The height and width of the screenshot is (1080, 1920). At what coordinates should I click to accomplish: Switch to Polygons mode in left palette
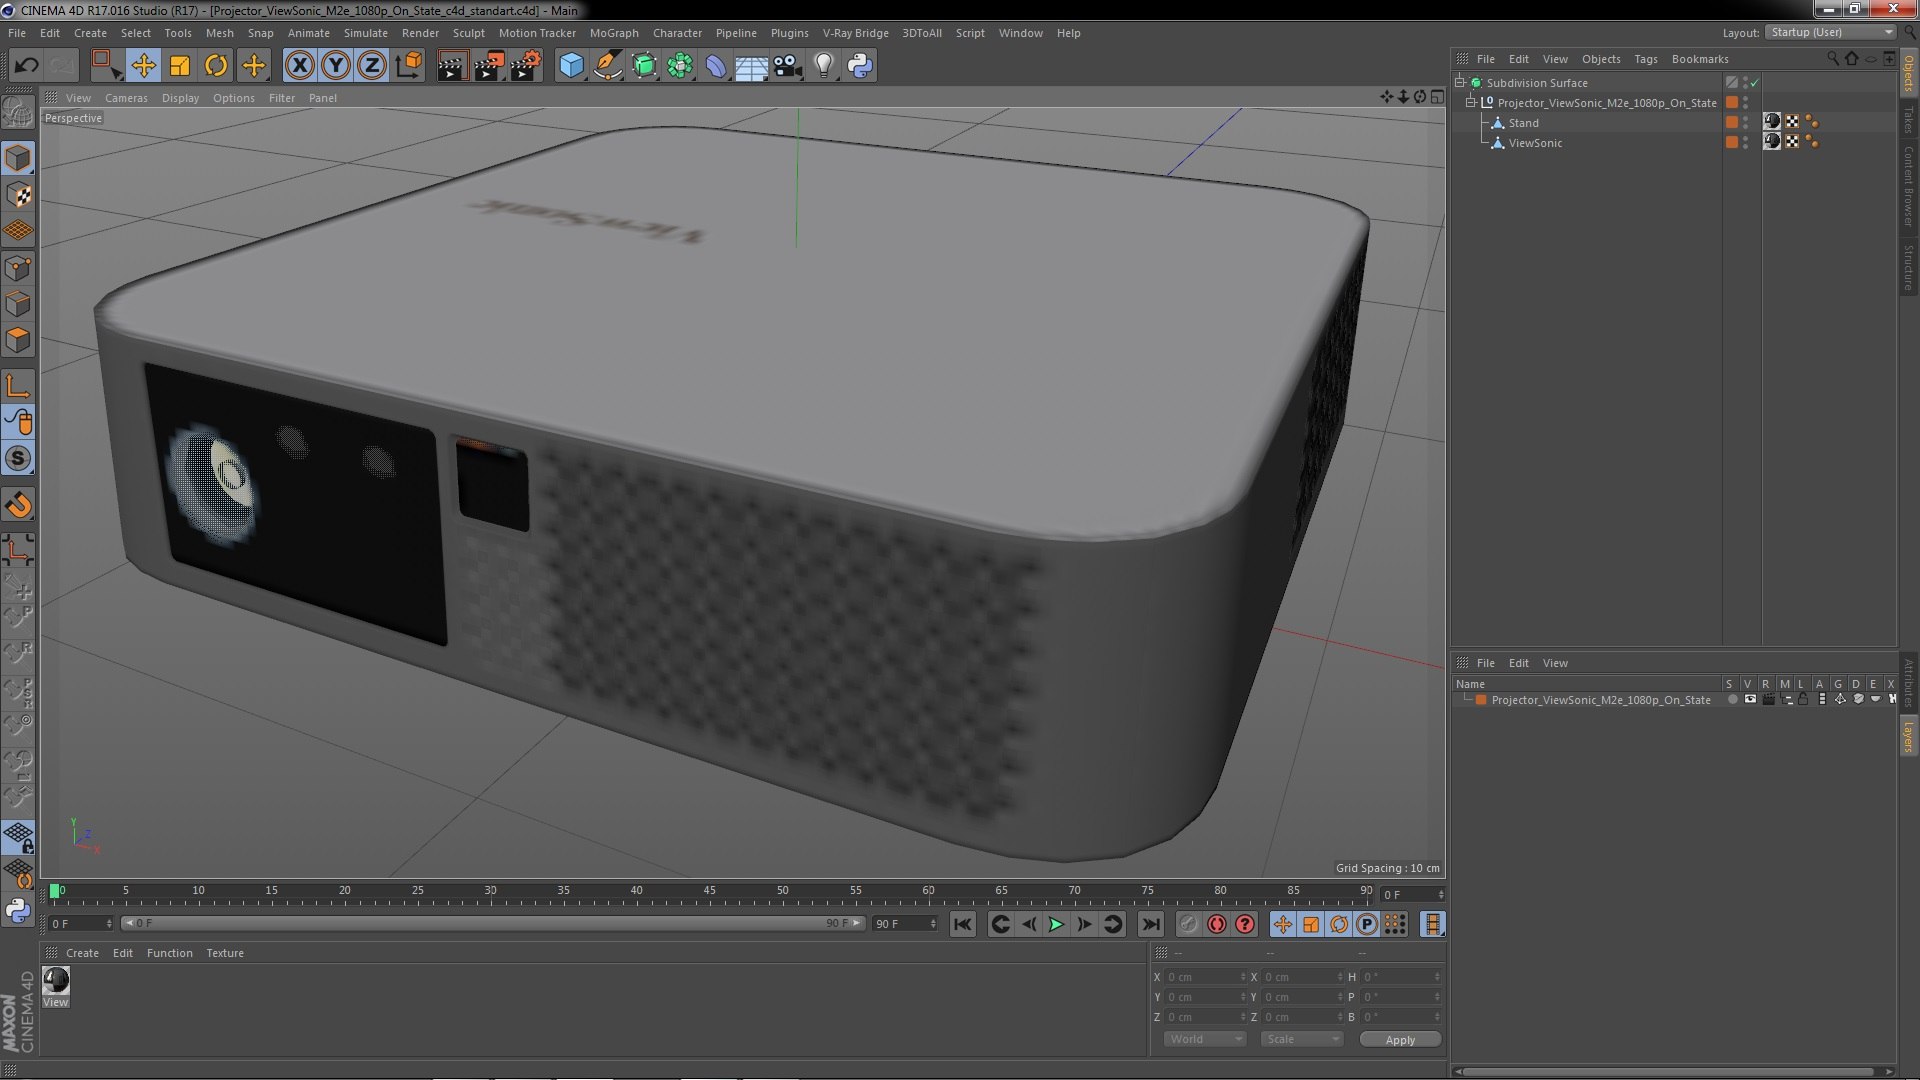(18, 340)
